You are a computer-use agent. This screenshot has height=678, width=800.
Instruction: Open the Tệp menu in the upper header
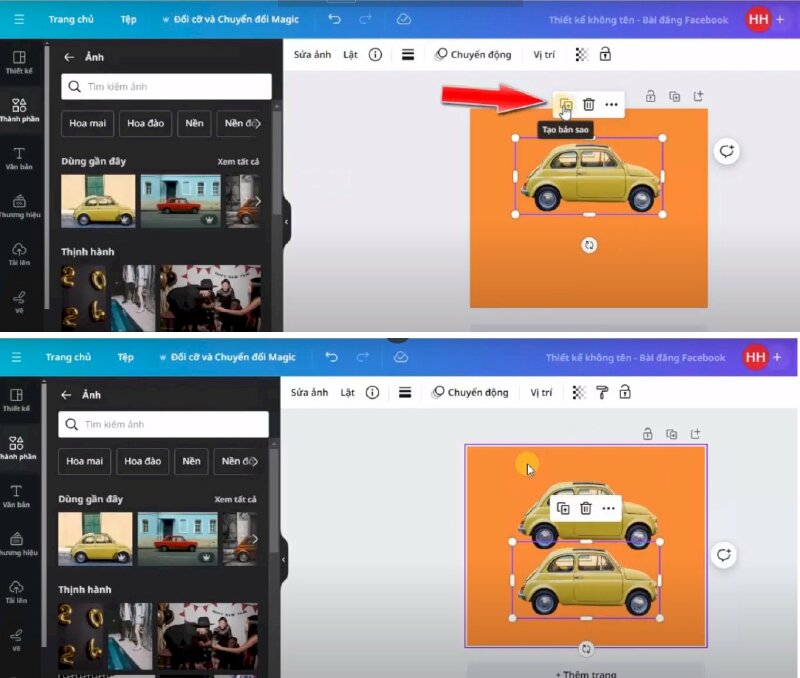(128, 19)
